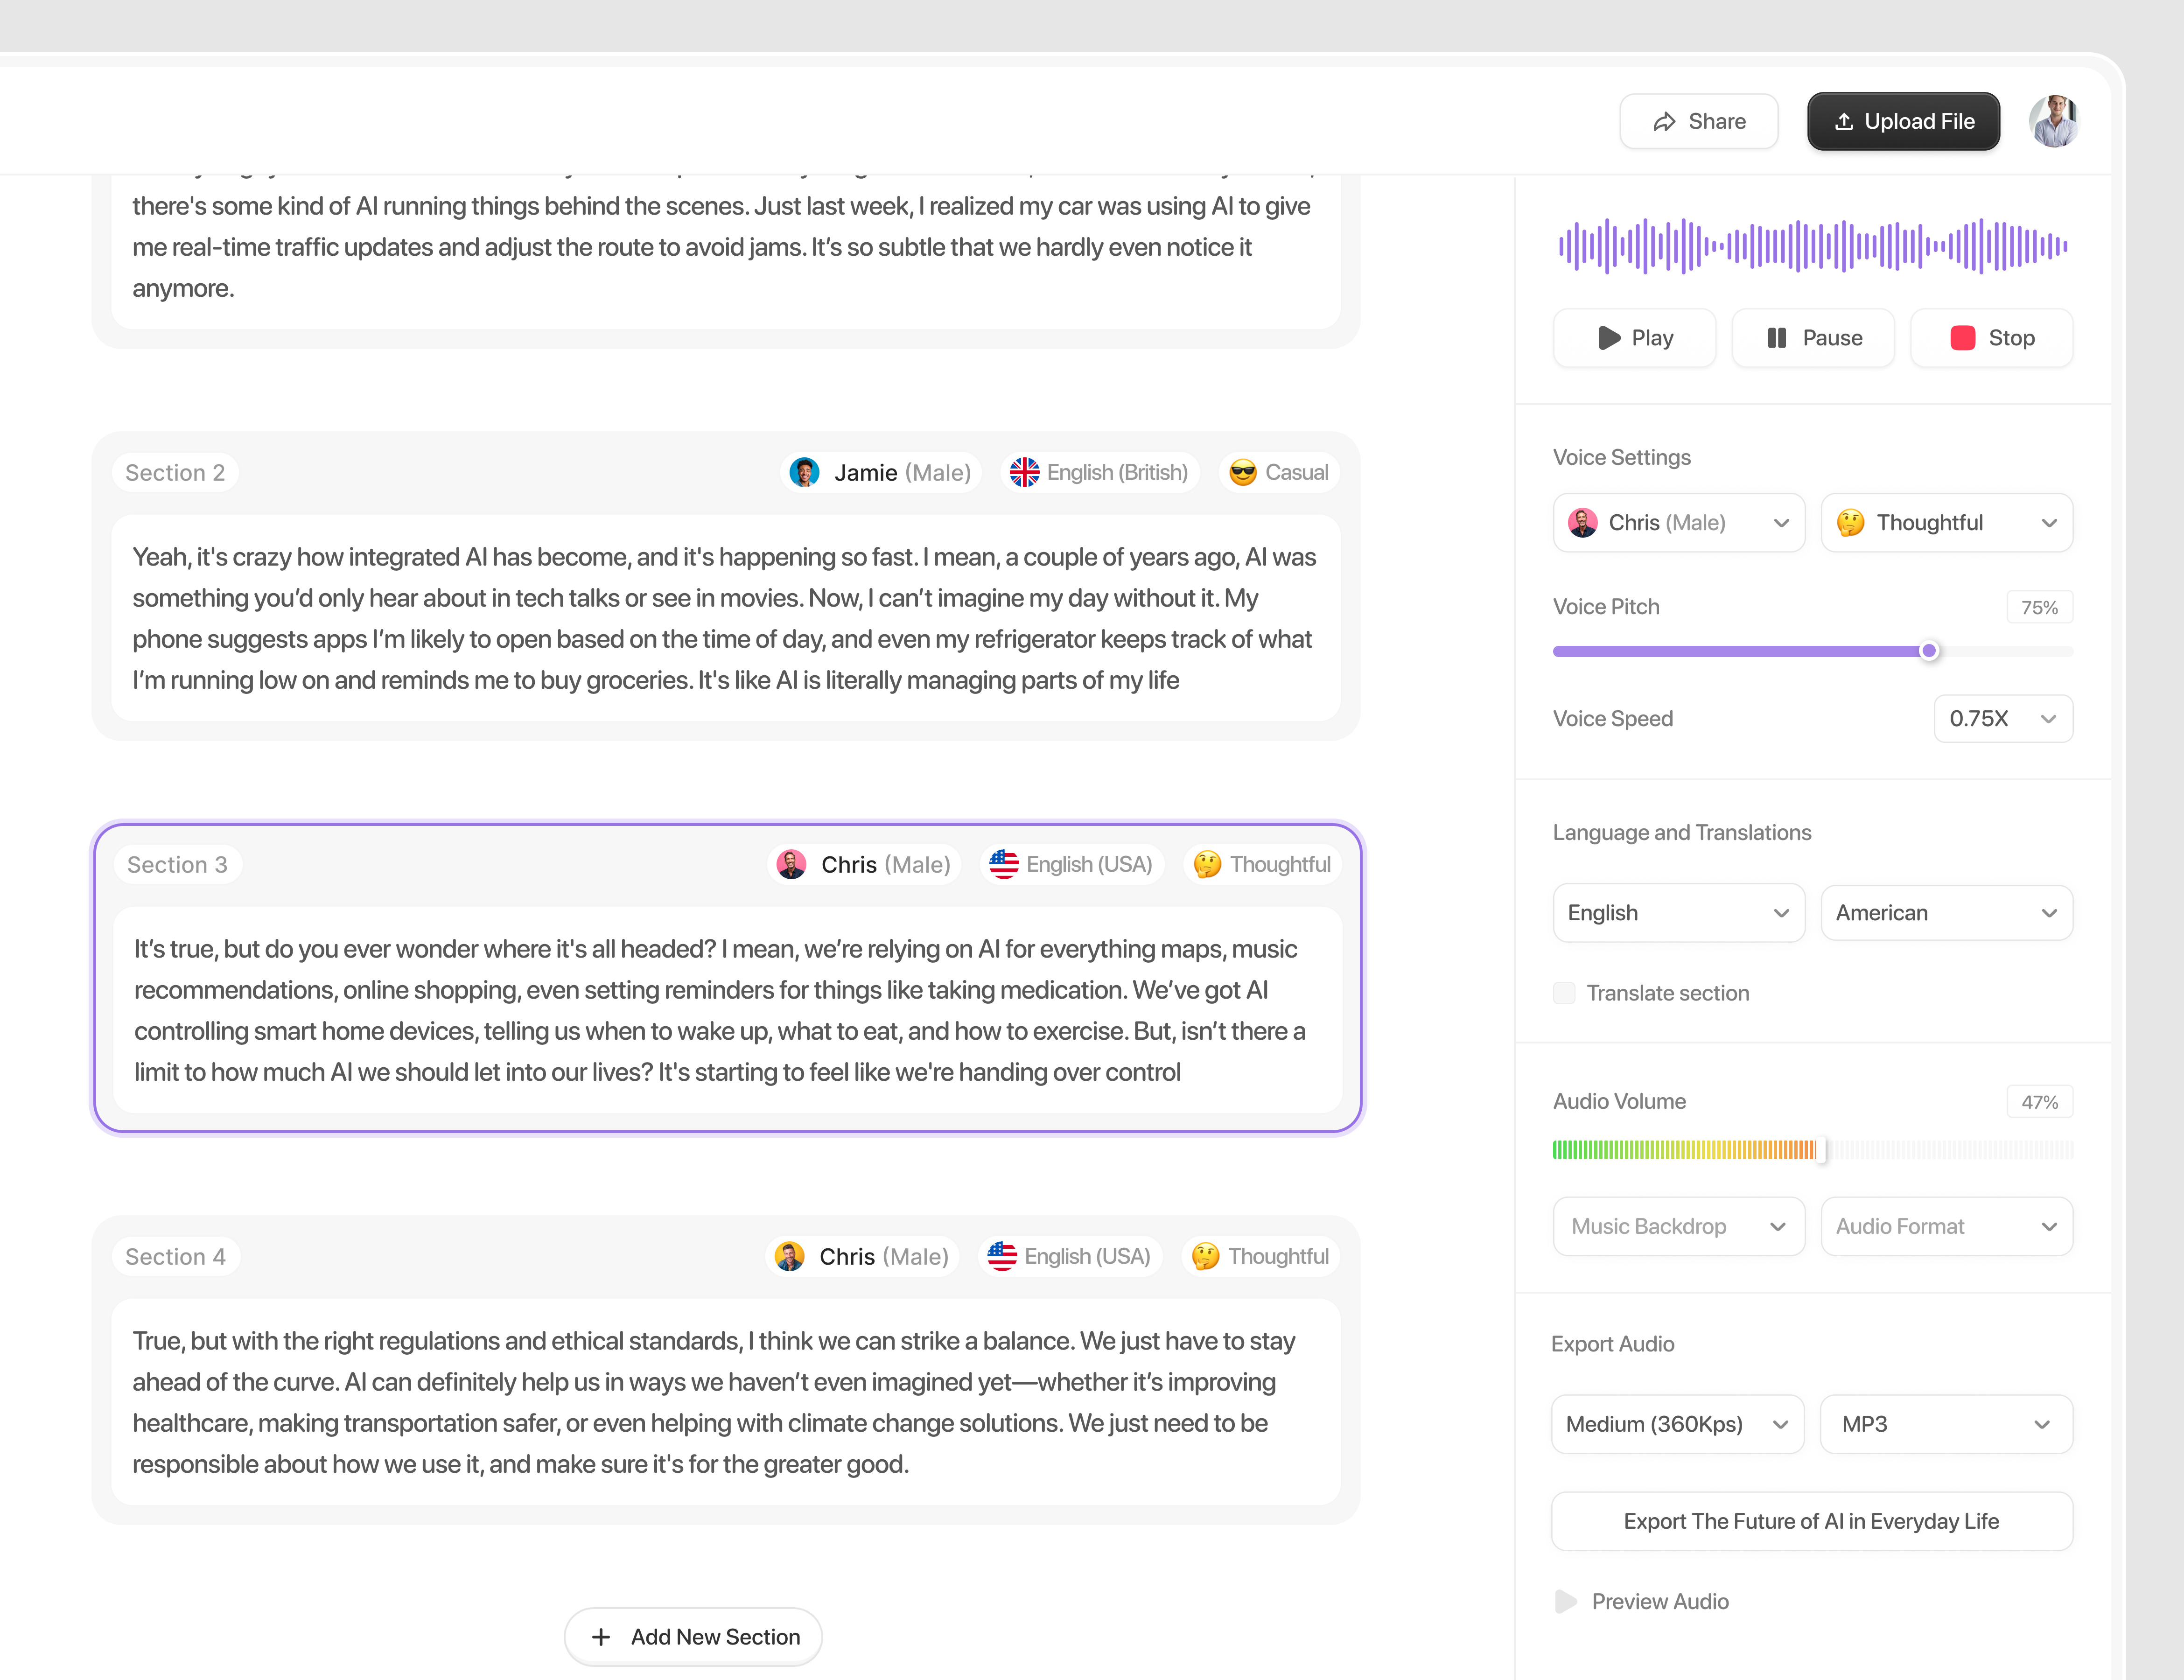Viewport: 2184px width, 1680px height.
Task: Click the Share button
Action: tap(1698, 122)
